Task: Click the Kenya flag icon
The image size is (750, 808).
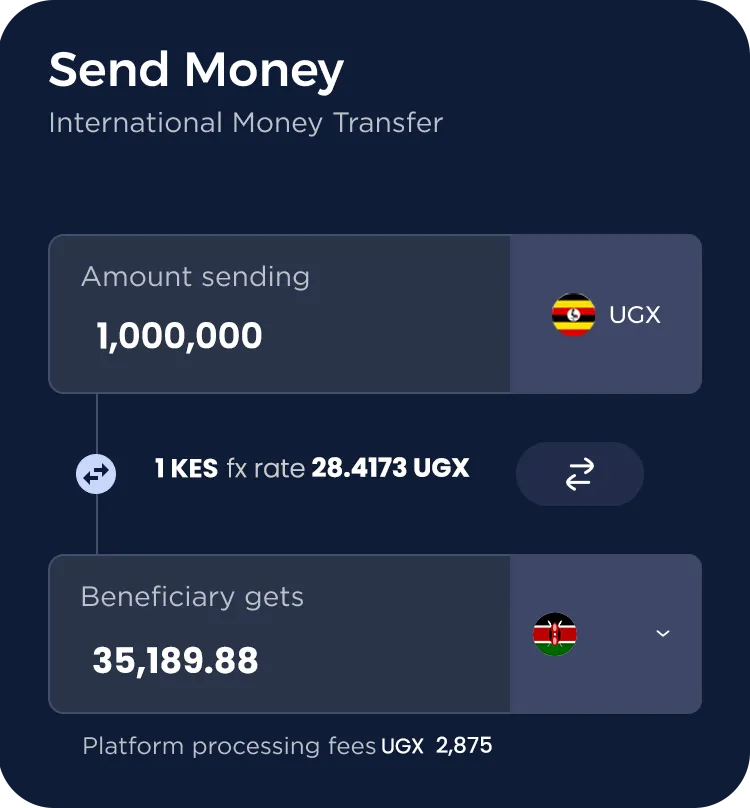Action: point(555,634)
